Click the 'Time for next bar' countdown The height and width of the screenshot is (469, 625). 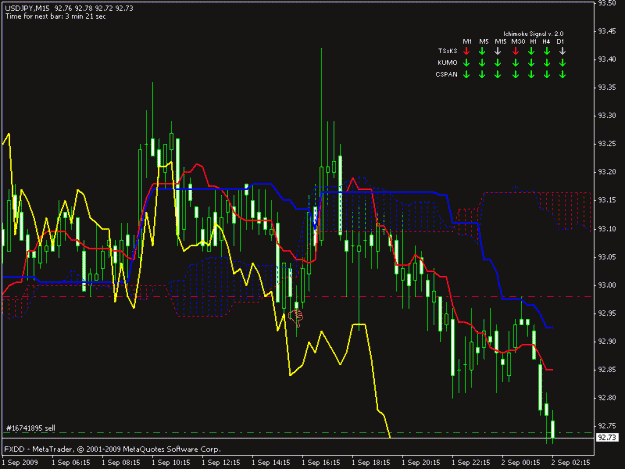pos(55,16)
